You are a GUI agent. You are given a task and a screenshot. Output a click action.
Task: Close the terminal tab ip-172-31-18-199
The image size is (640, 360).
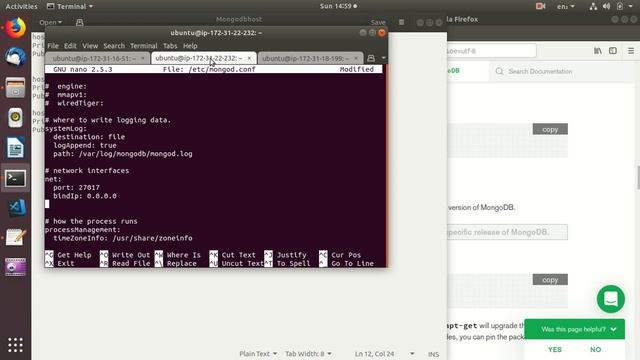tap(356, 58)
